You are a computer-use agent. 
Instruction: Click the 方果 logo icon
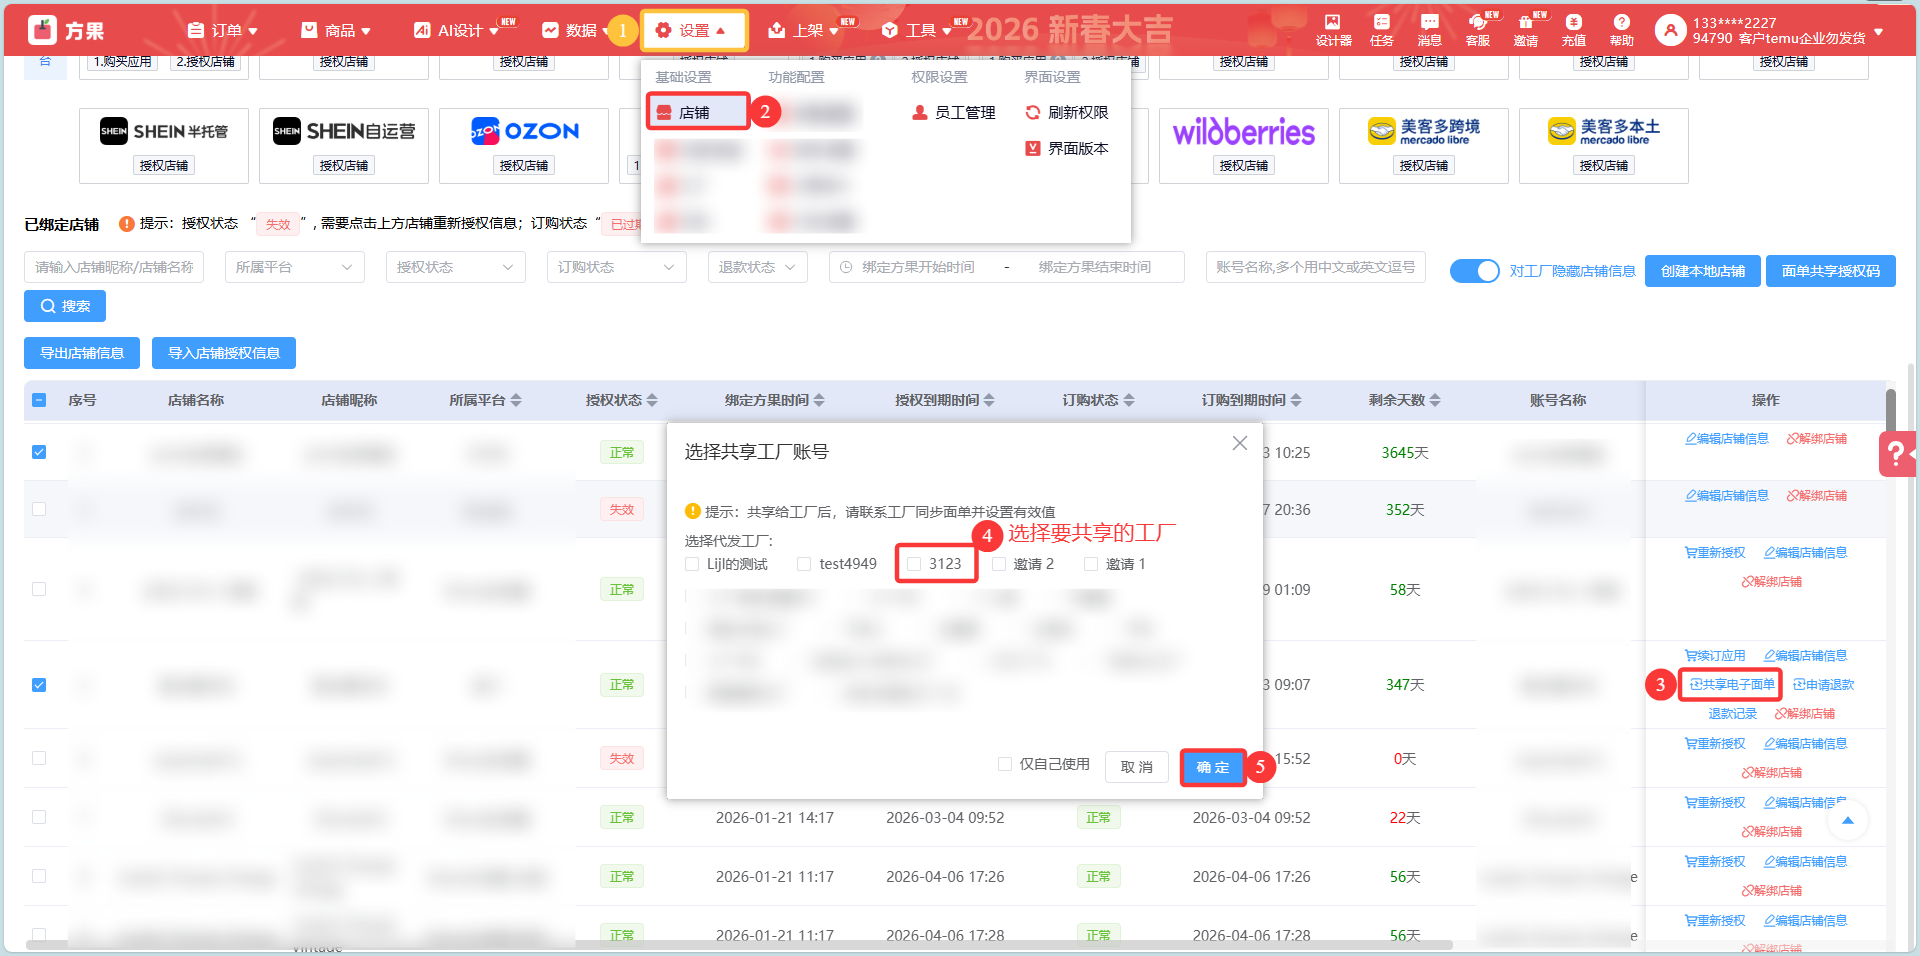click(42, 30)
